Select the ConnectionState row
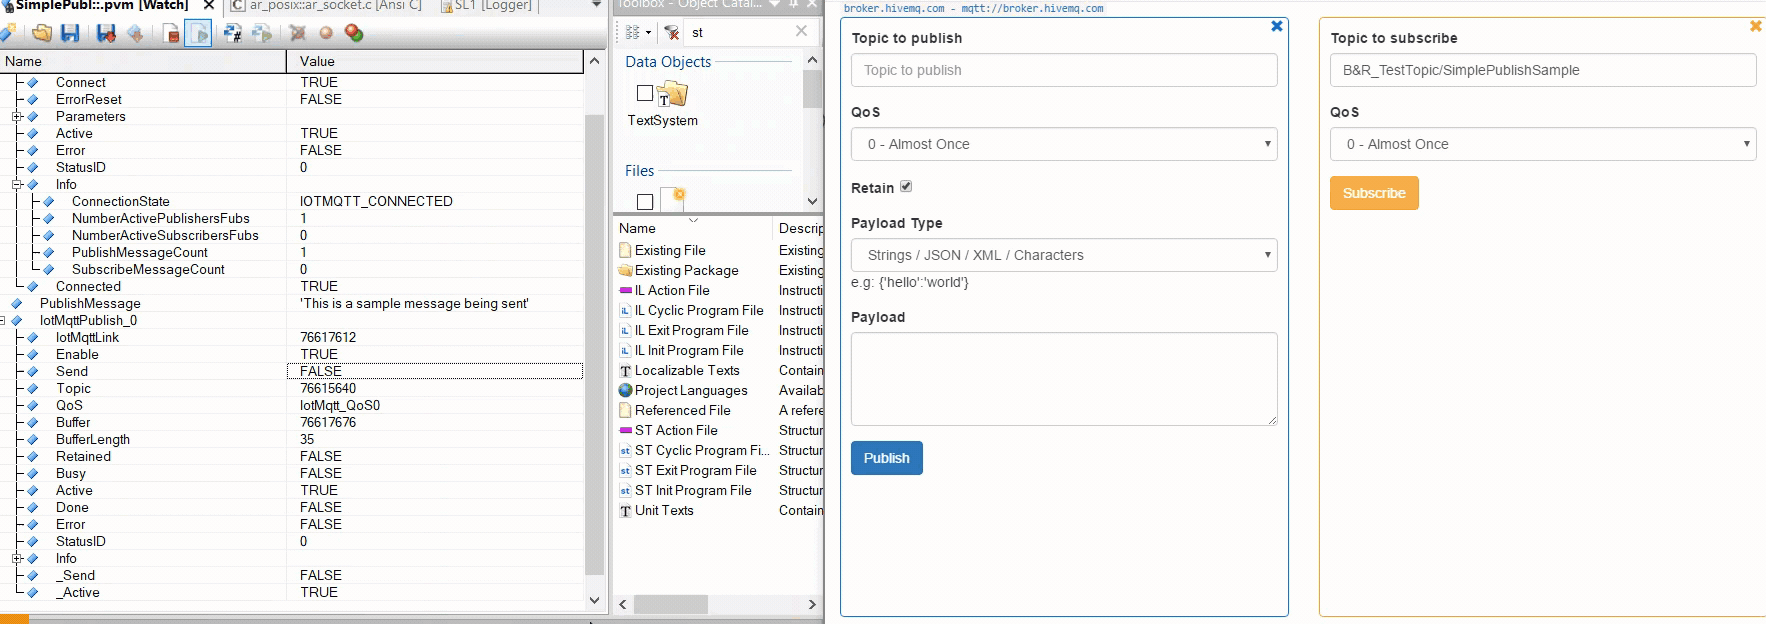The height and width of the screenshot is (624, 1766). [x=292, y=201]
